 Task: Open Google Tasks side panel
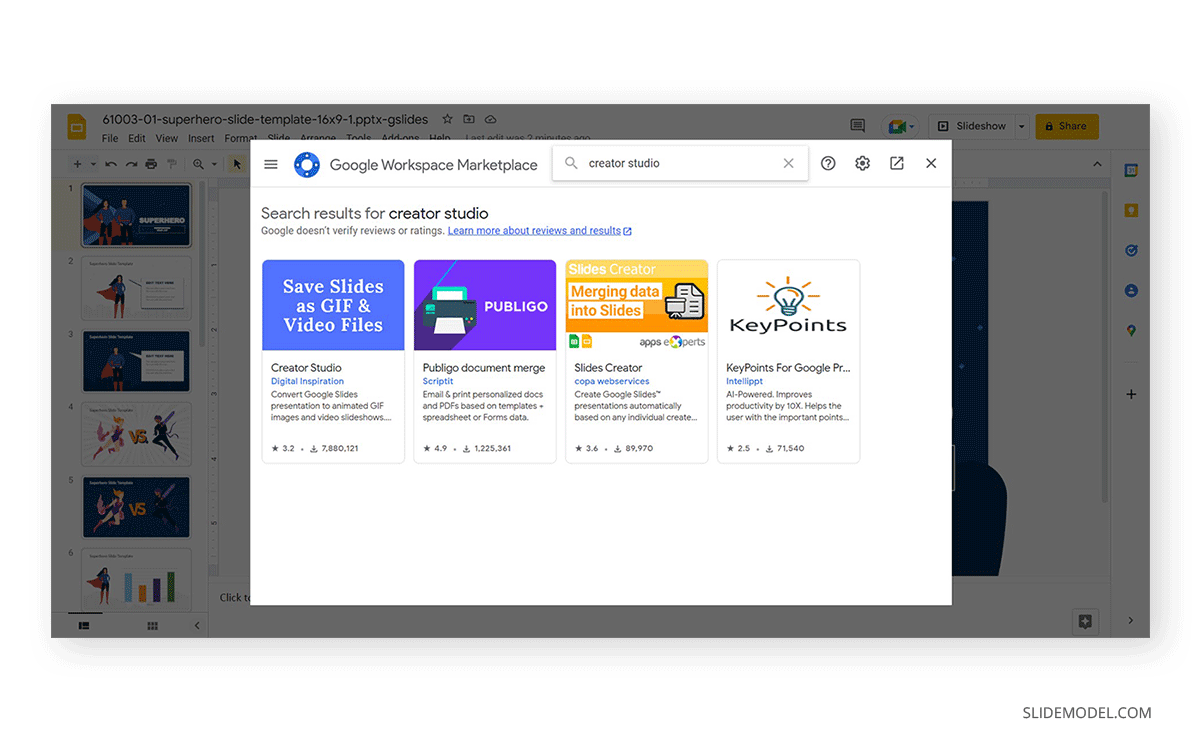pos(1131,251)
